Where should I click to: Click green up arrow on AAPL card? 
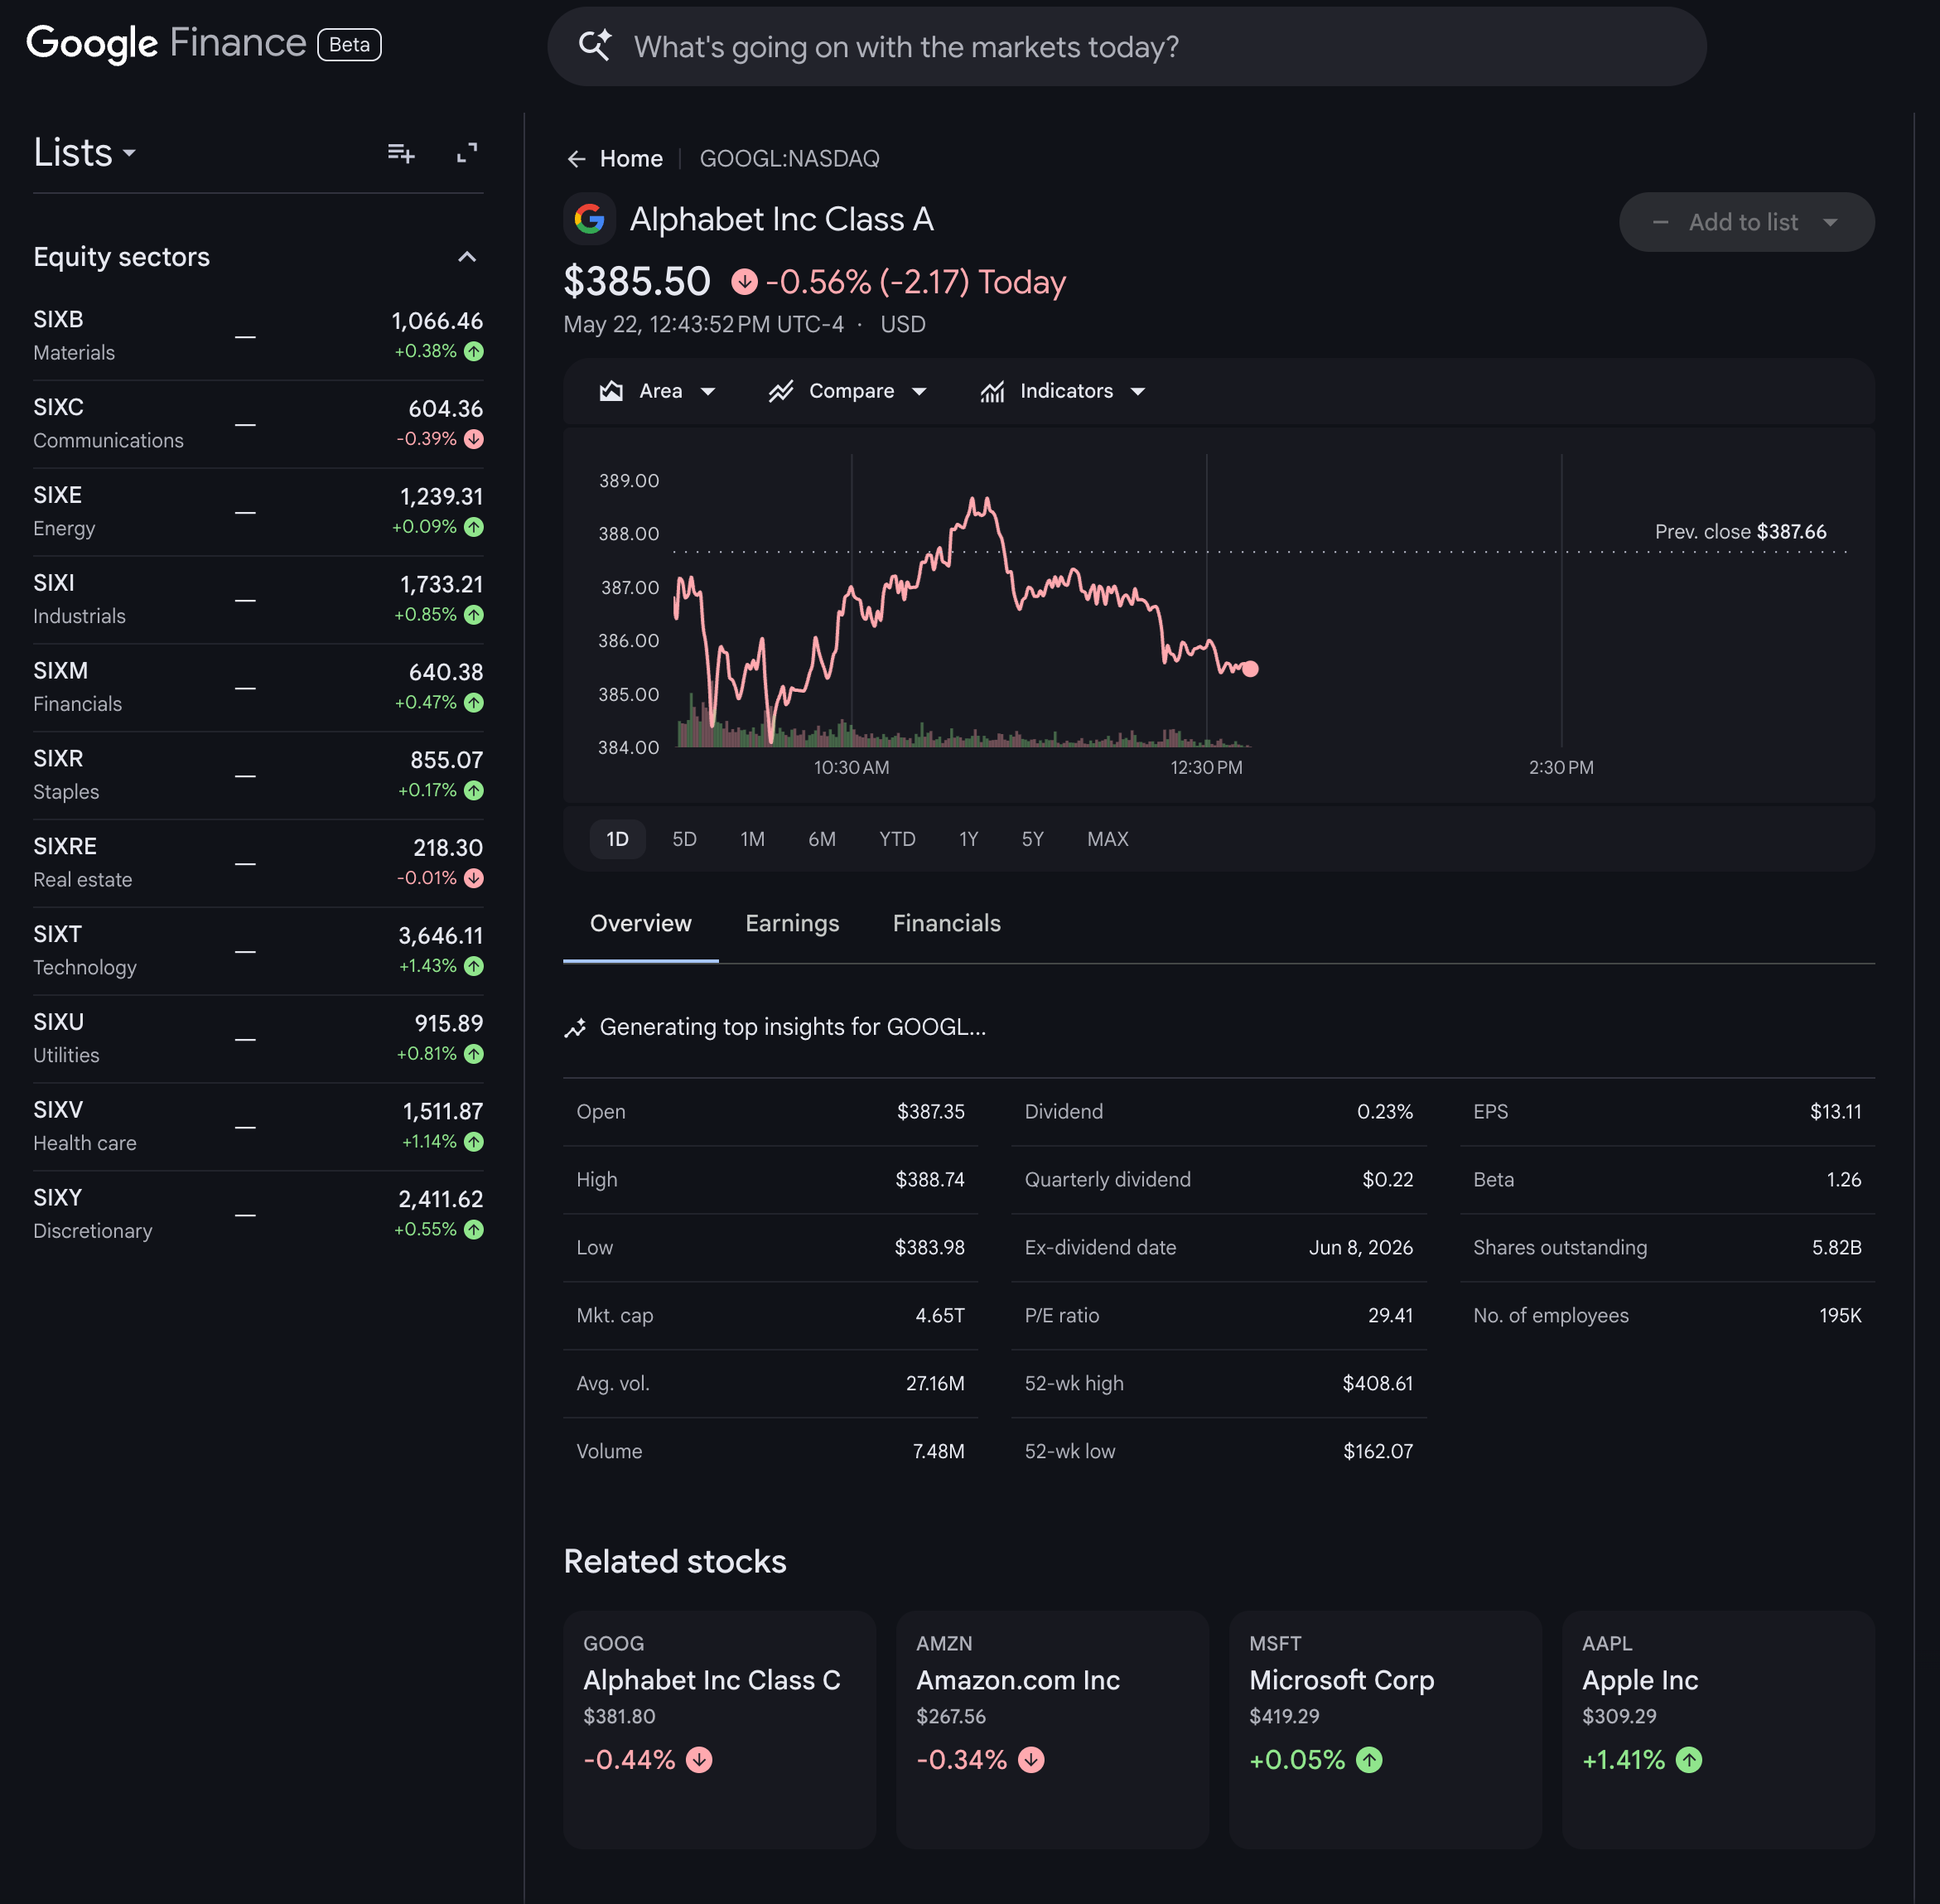point(1689,1760)
